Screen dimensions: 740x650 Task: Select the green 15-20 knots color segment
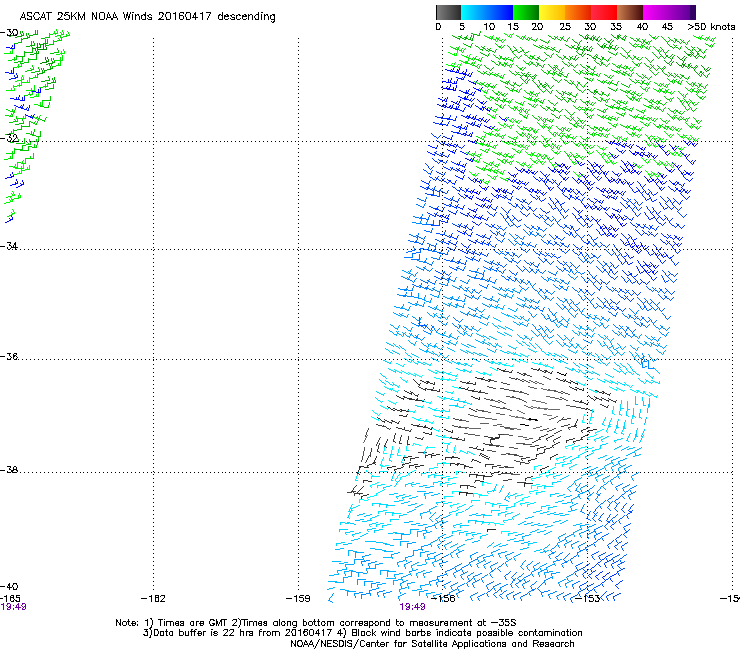tap(525, 12)
